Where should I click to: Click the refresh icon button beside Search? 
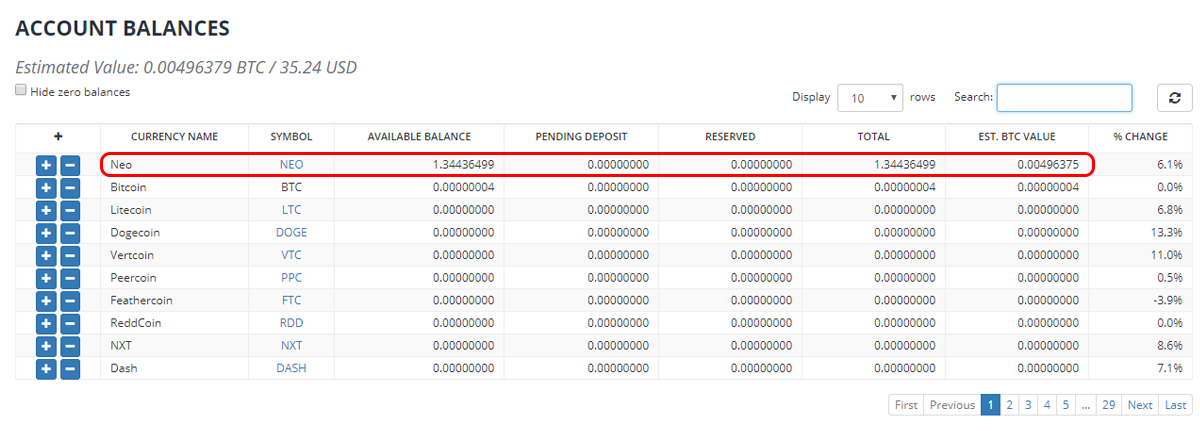1174,98
